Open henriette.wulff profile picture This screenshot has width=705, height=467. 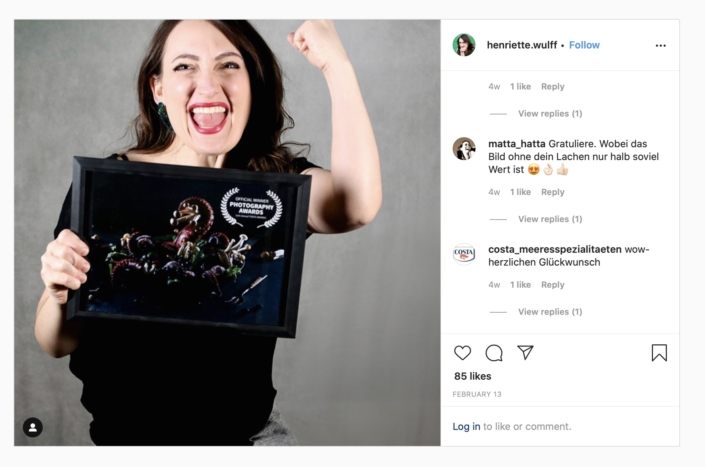pyautogui.click(x=464, y=45)
